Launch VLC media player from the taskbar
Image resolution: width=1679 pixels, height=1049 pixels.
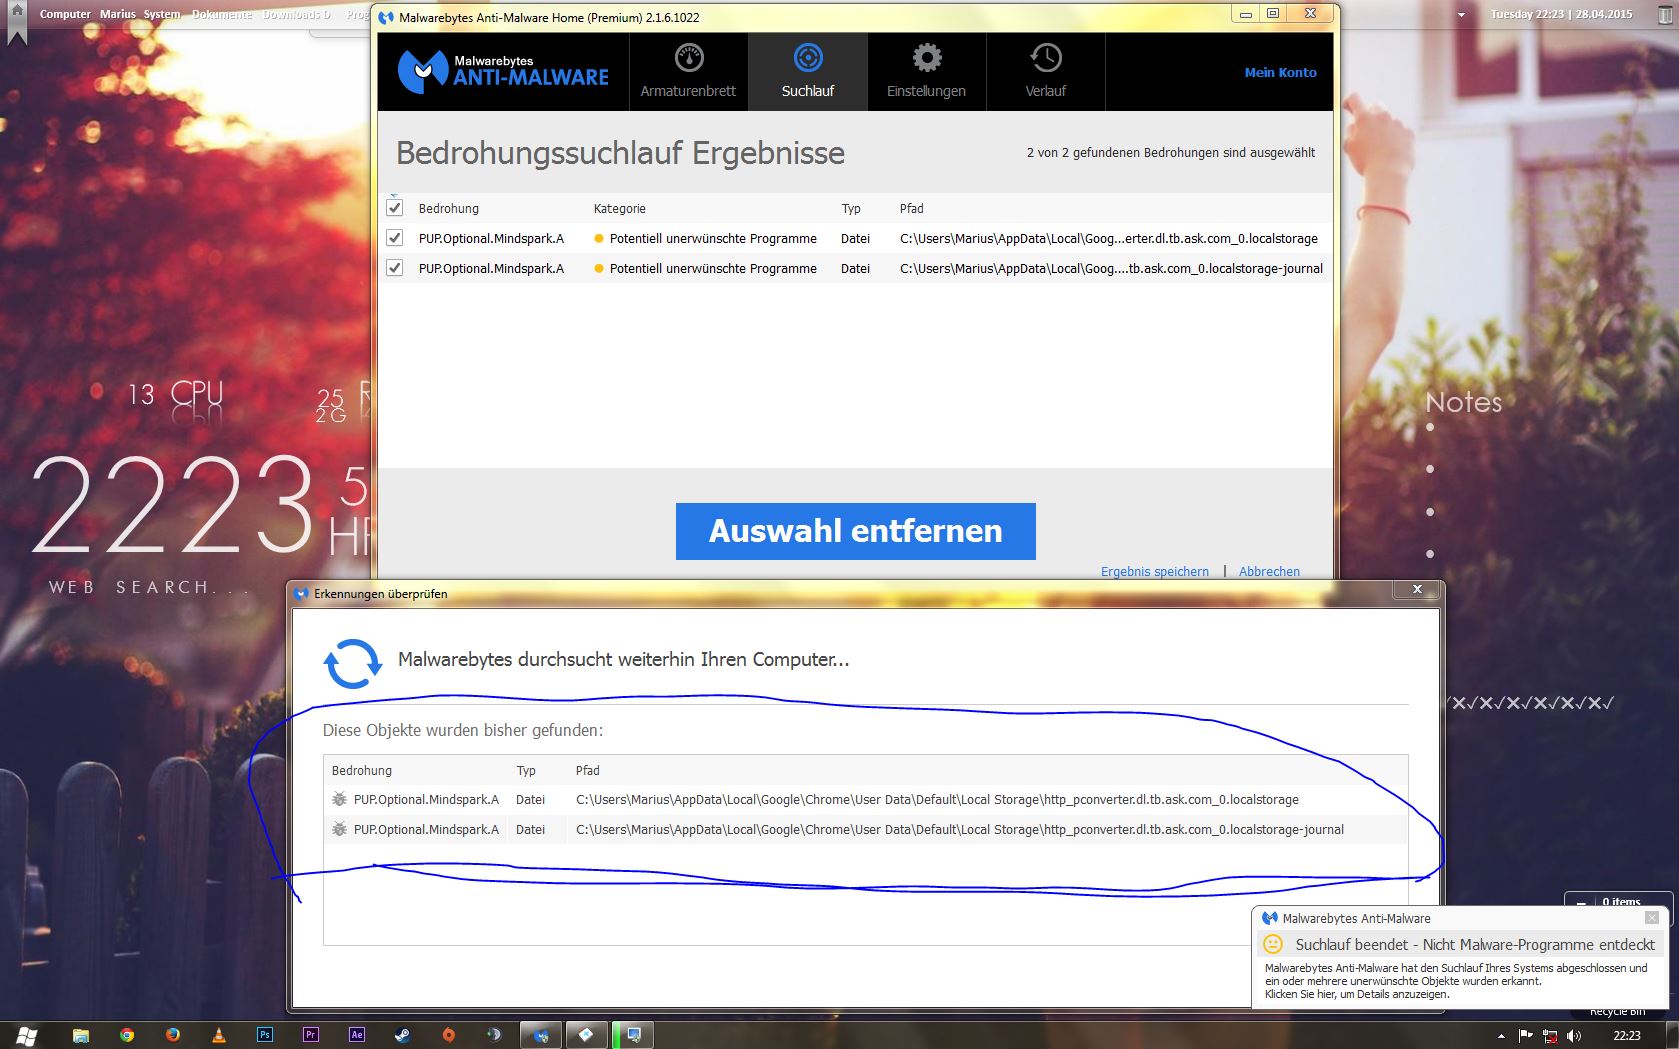pyautogui.click(x=219, y=1035)
